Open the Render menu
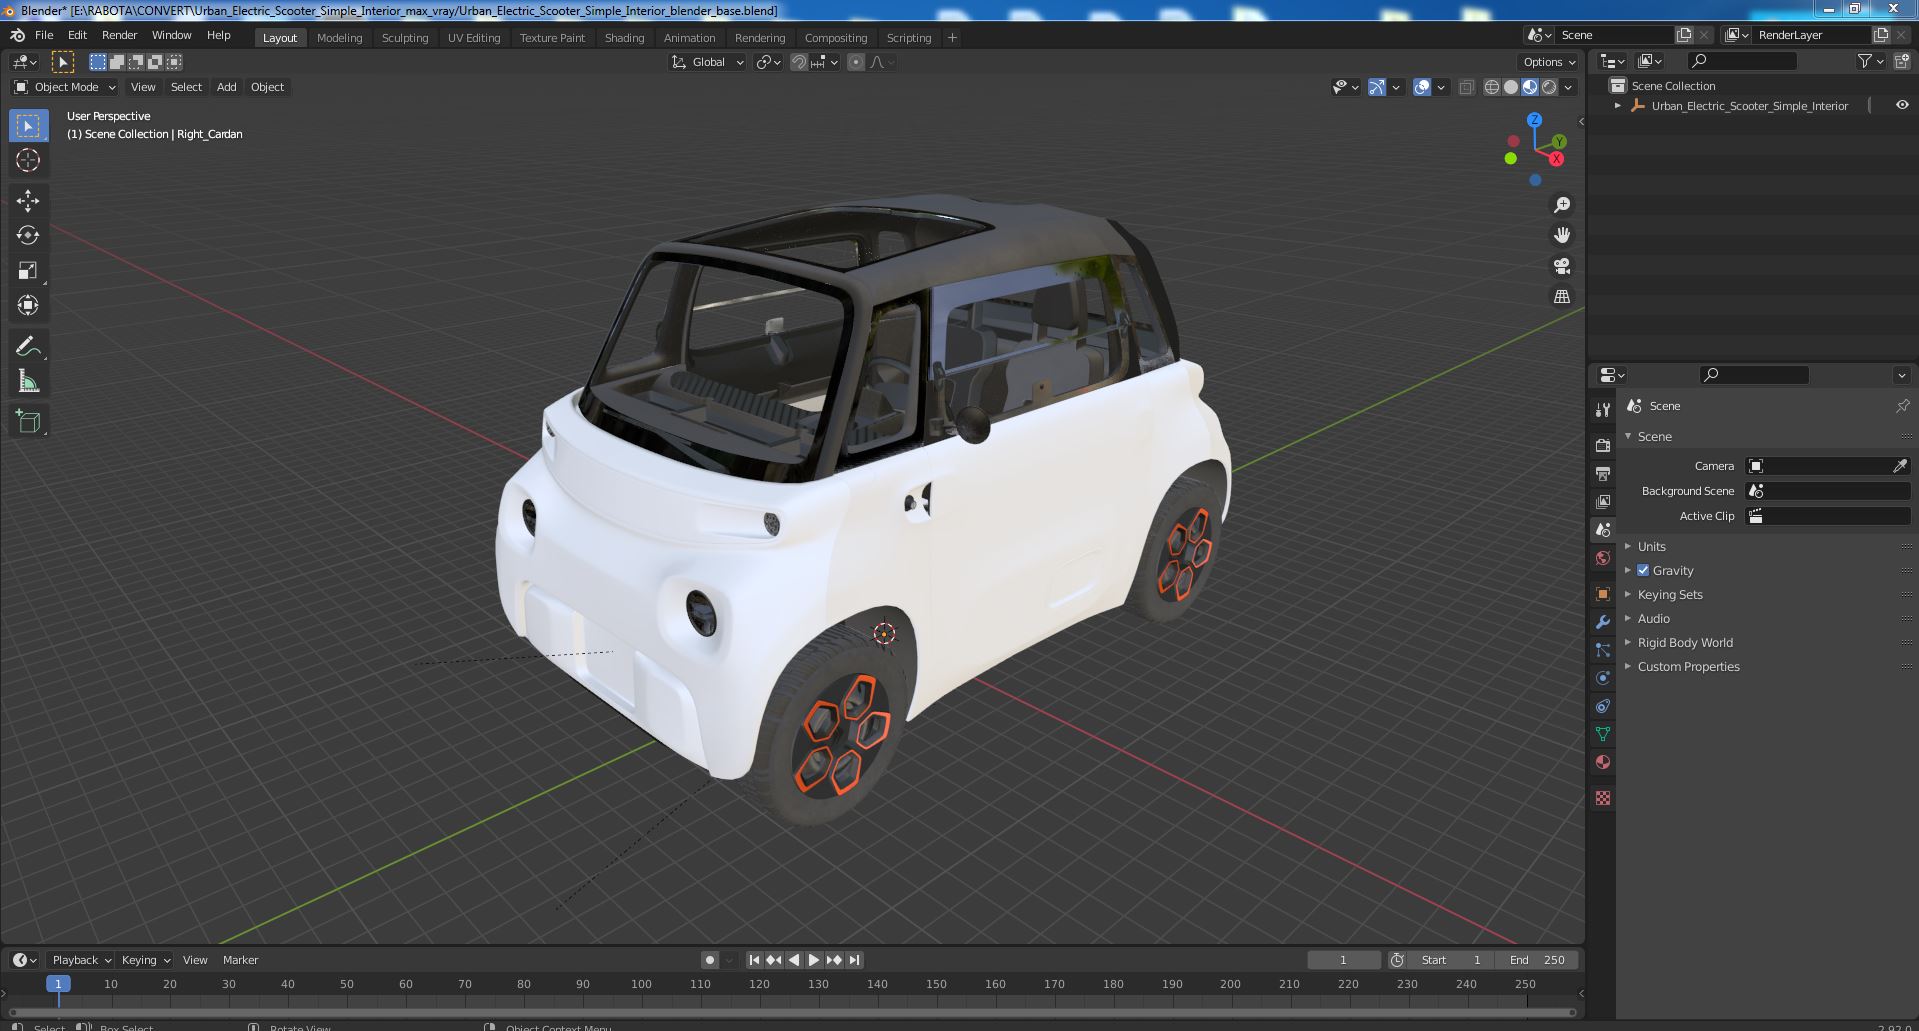 click(x=119, y=35)
